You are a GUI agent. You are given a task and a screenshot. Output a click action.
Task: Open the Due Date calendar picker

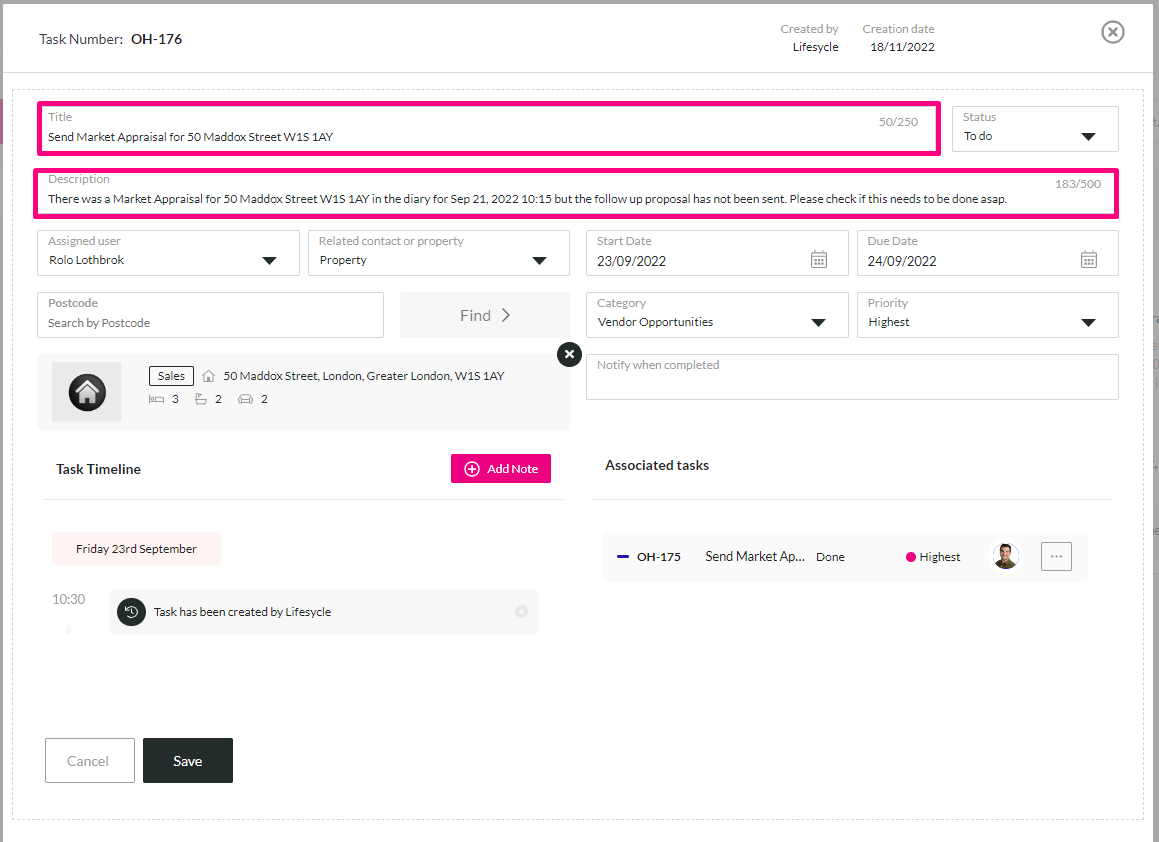(x=1088, y=259)
